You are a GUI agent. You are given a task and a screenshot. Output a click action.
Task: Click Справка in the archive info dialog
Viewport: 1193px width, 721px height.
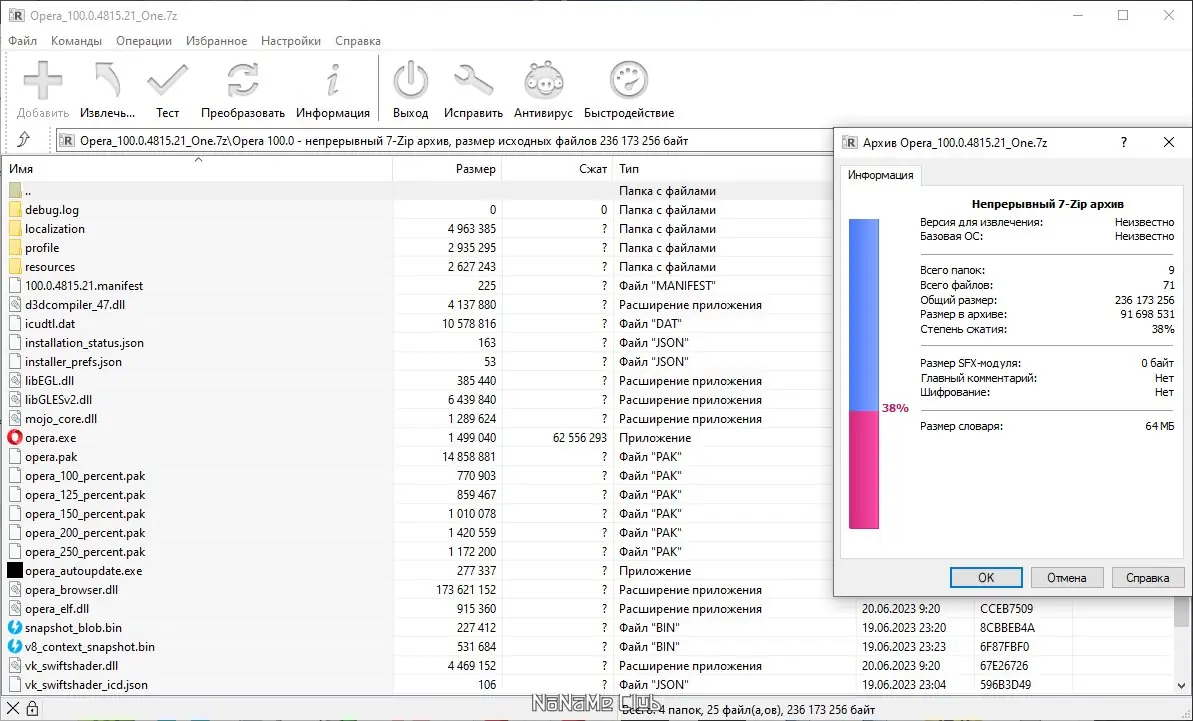pyautogui.click(x=1147, y=577)
